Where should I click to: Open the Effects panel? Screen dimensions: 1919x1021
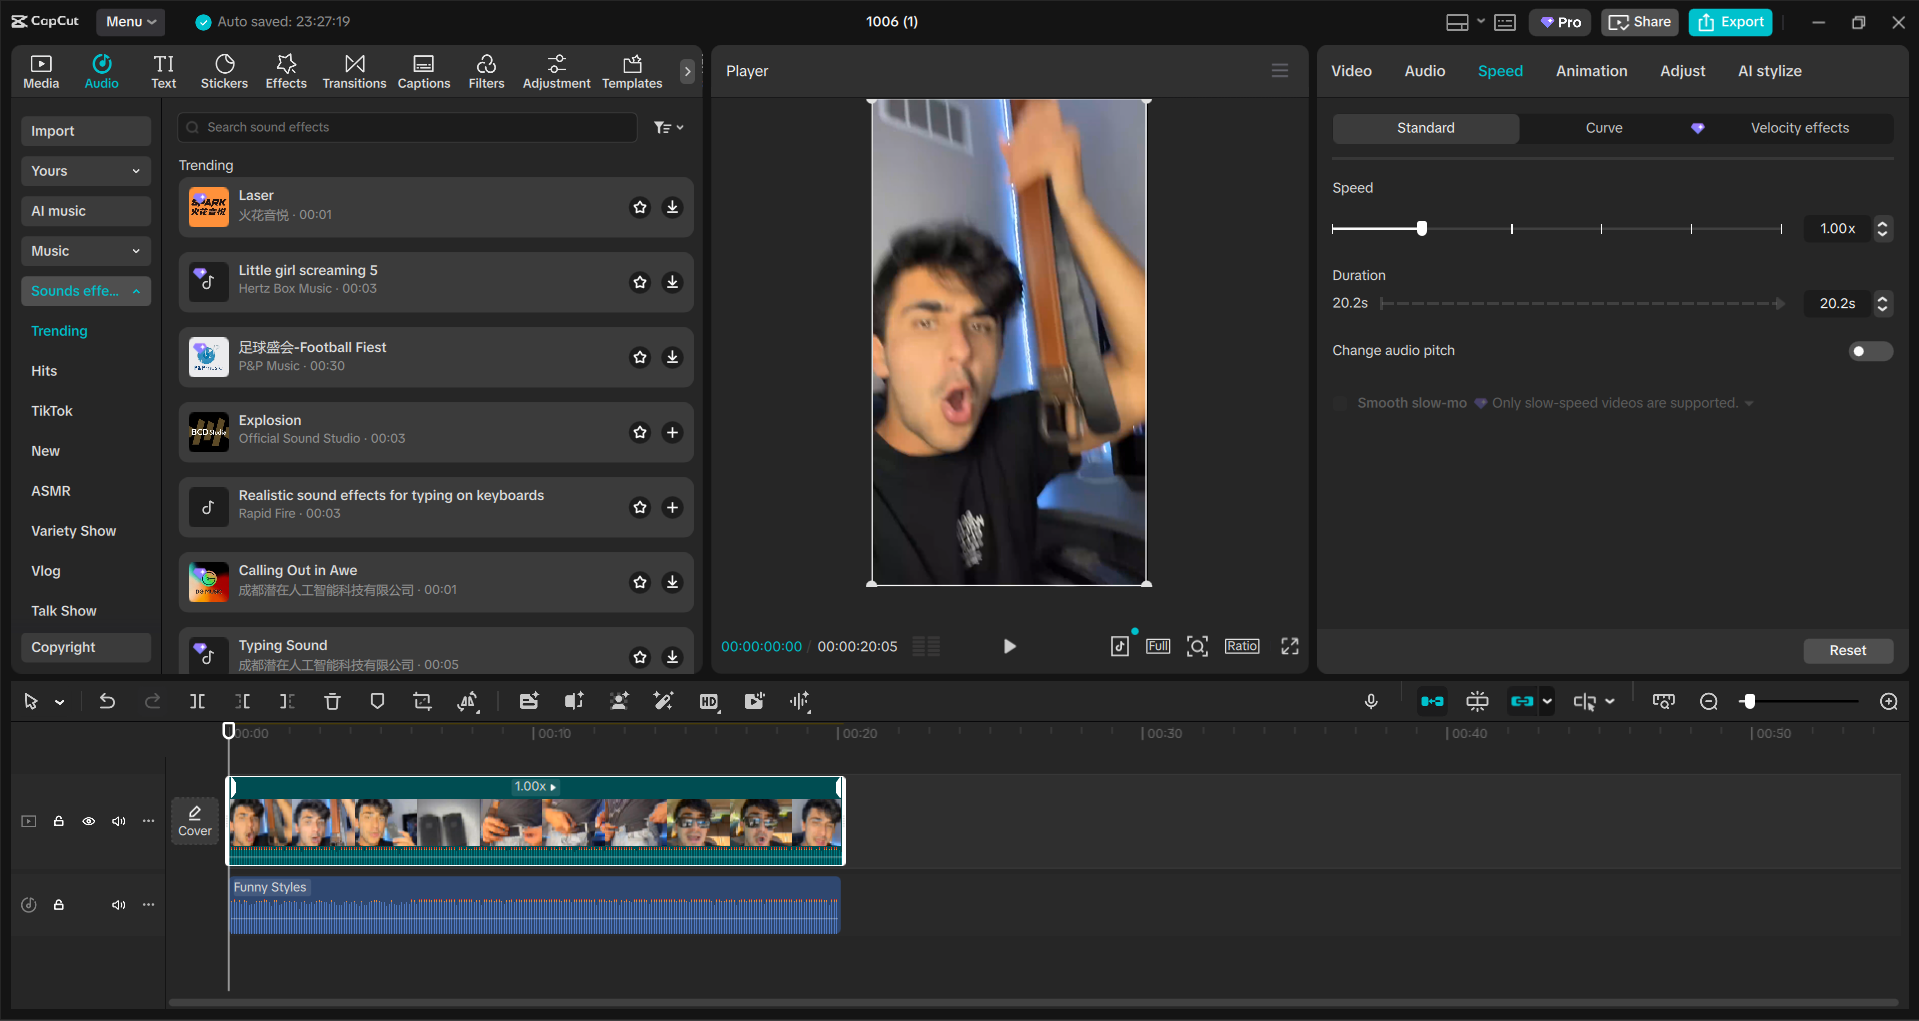pyautogui.click(x=286, y=70)
